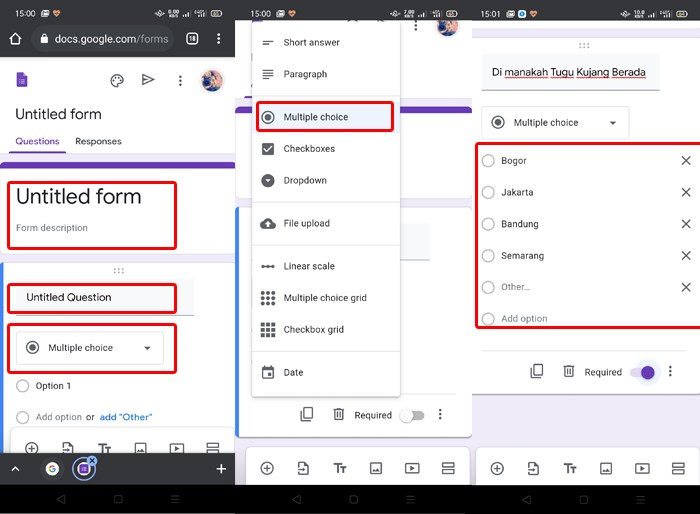This screenshot has width=700, height=514.
Task: Select the Option 1 radio button
Action: [22, 386]
